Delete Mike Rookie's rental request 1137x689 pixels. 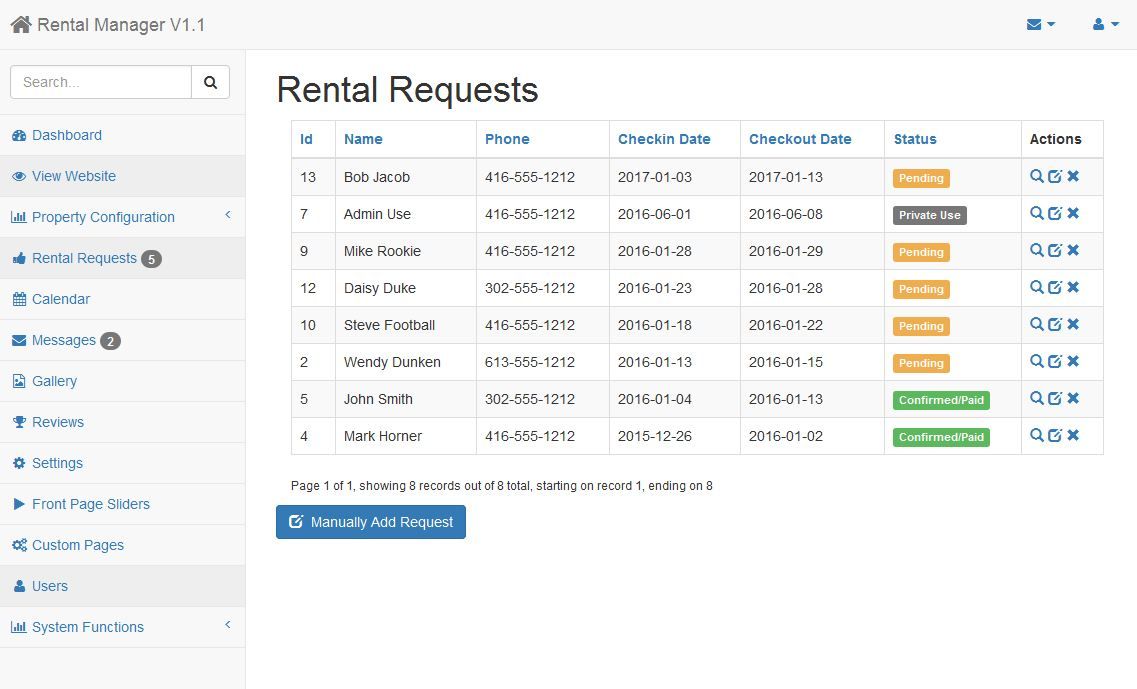tap(1073, 250)
